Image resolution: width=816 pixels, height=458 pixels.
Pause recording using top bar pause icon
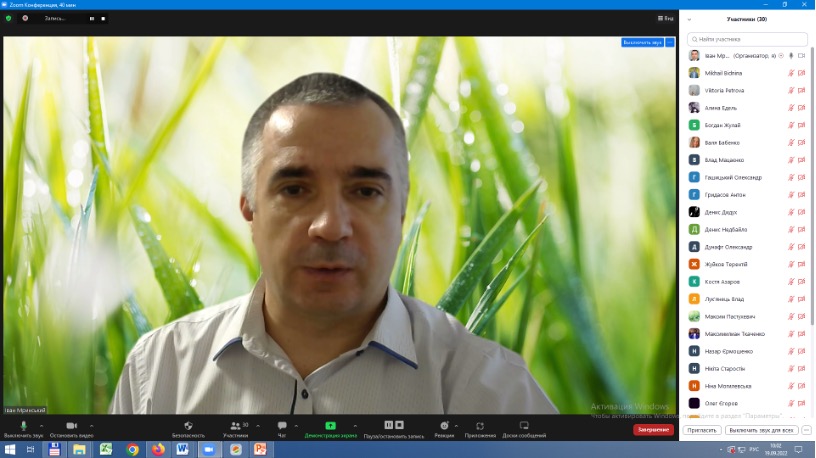point(92,18)
